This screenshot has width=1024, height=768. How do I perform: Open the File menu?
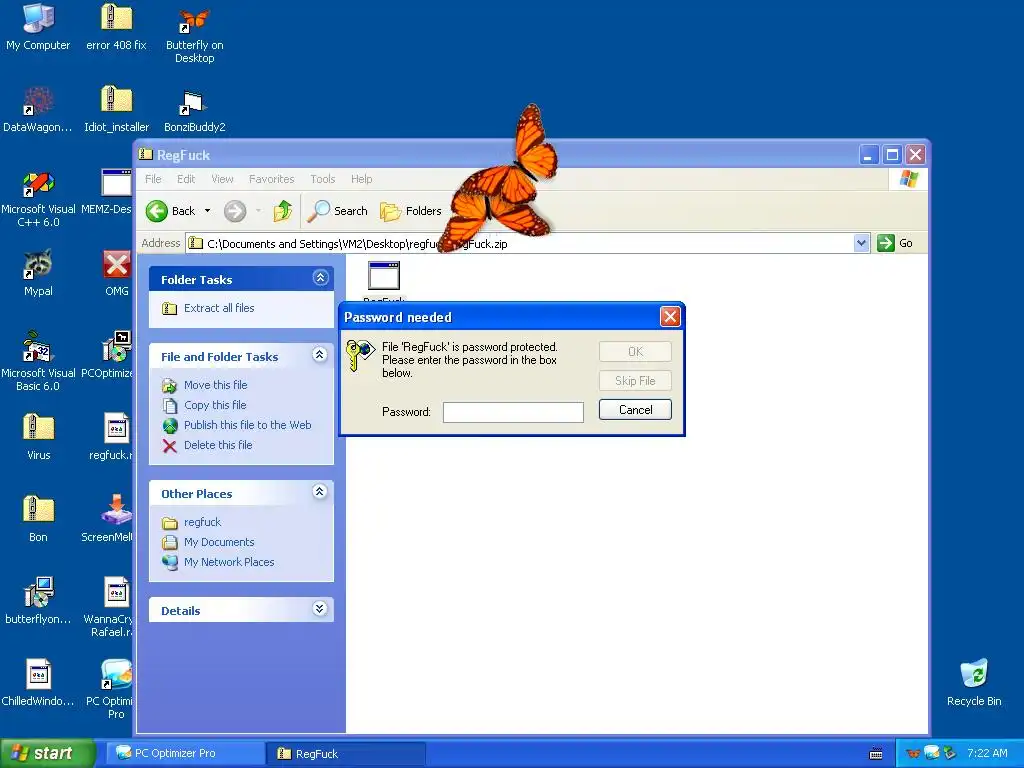153,179
